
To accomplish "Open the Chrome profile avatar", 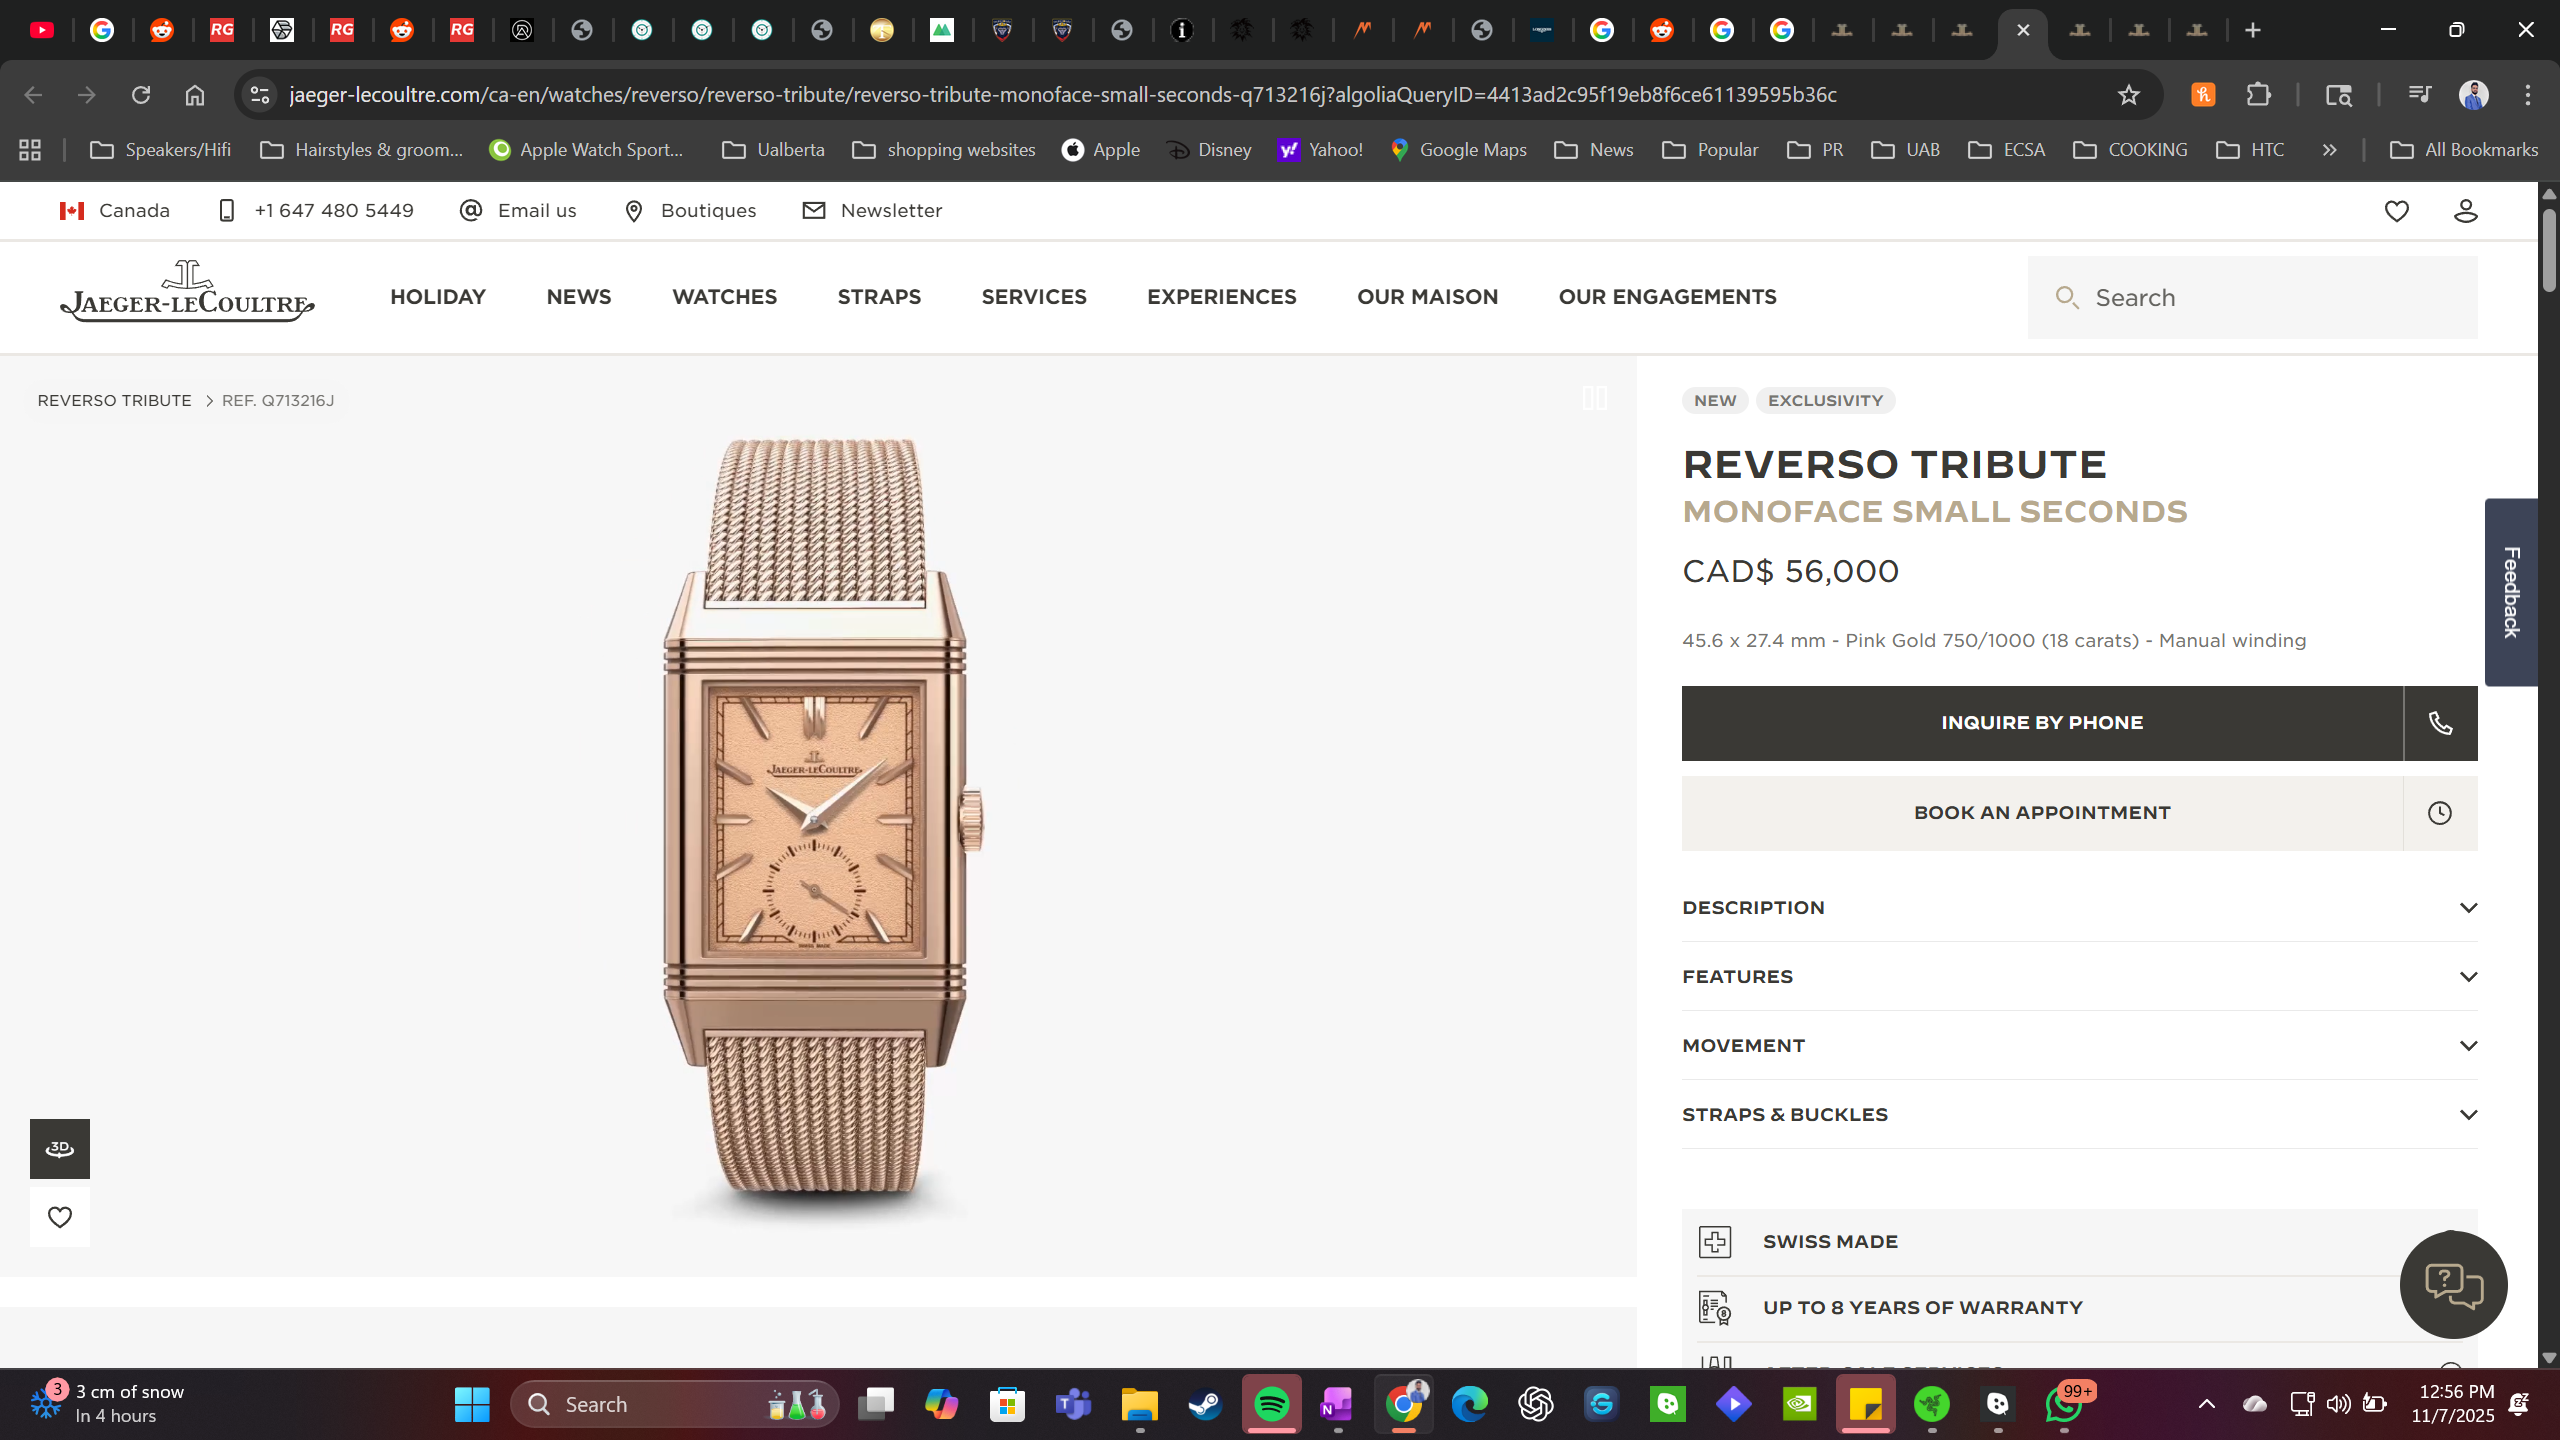I will point(2474,95).
